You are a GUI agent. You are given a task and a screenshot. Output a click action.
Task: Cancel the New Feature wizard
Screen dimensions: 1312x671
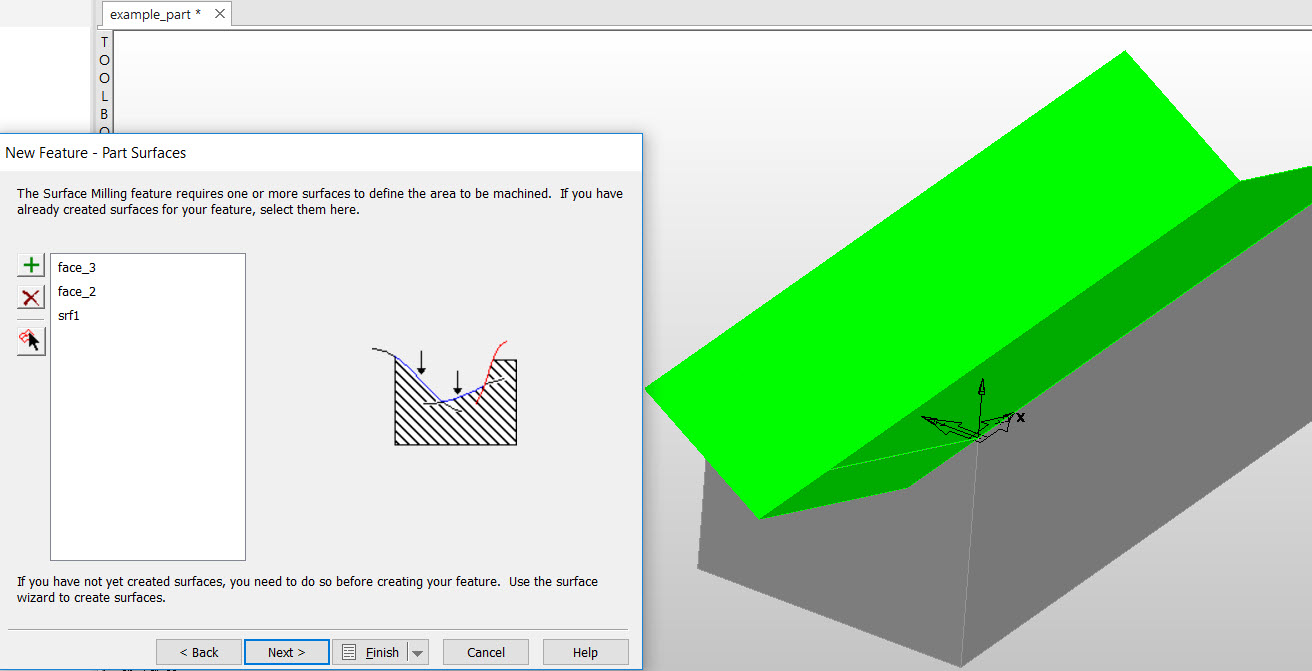point(485,651)
